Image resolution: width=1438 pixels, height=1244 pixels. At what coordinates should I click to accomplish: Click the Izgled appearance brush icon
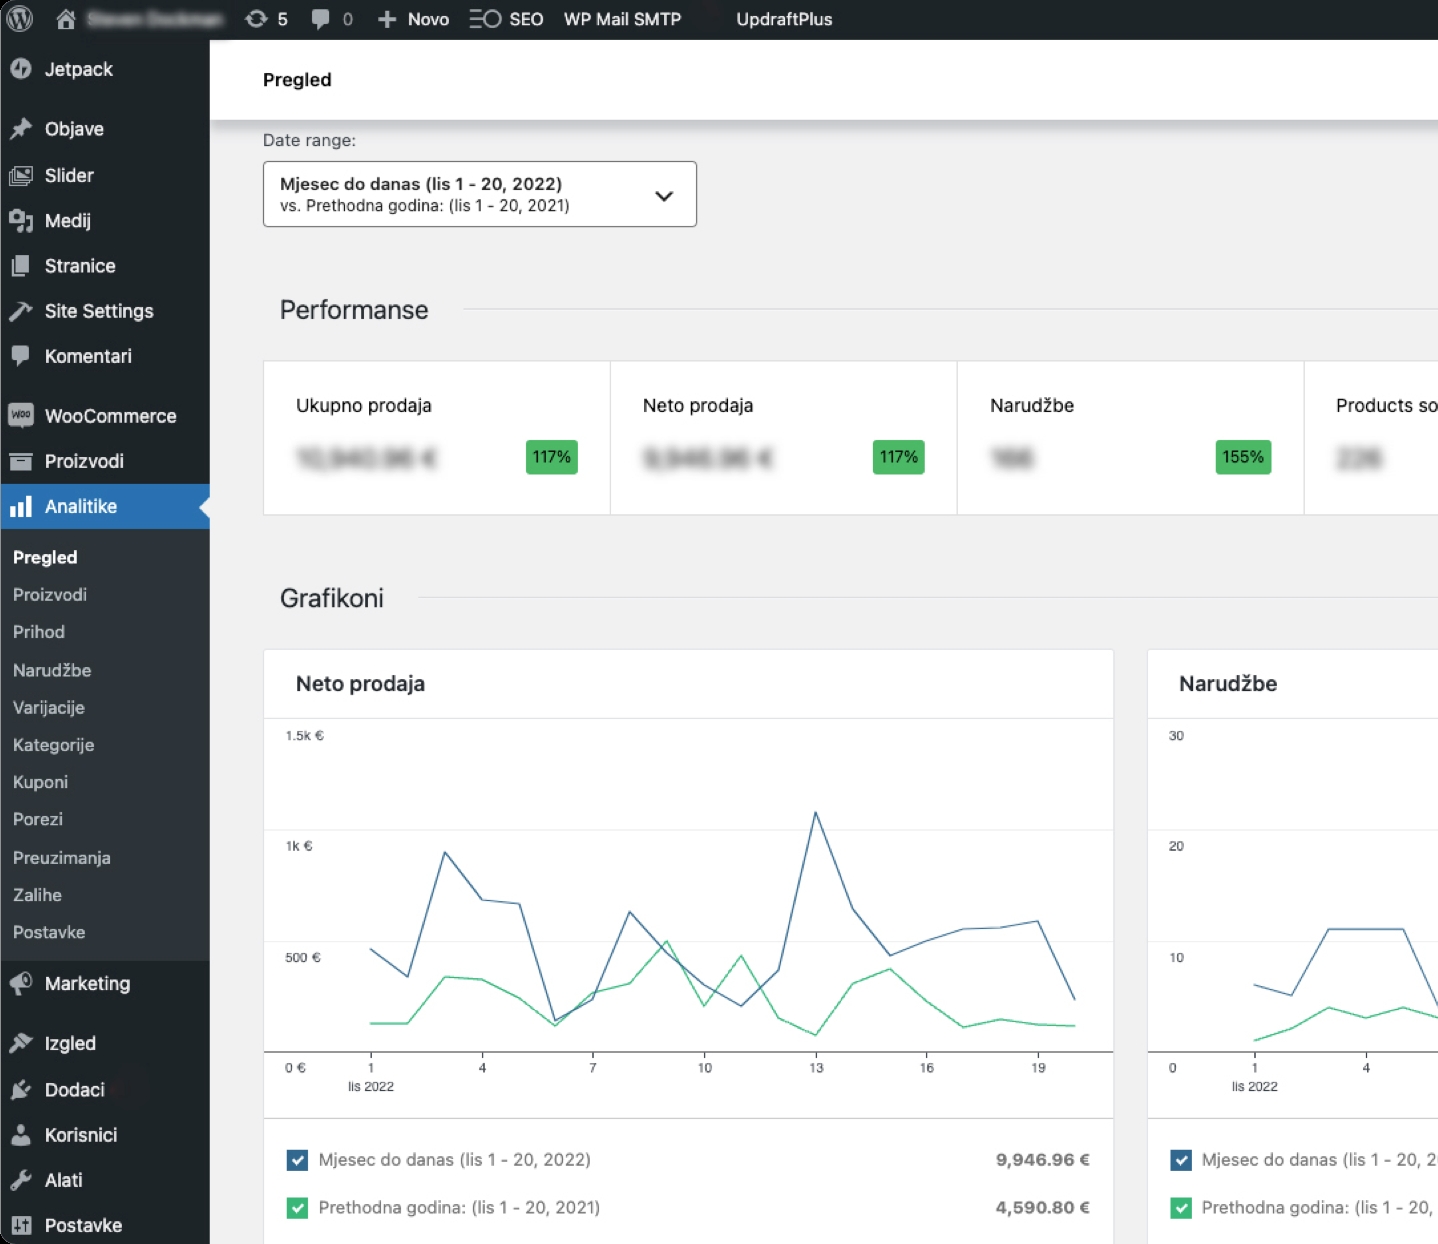[x=21, y=1043]
